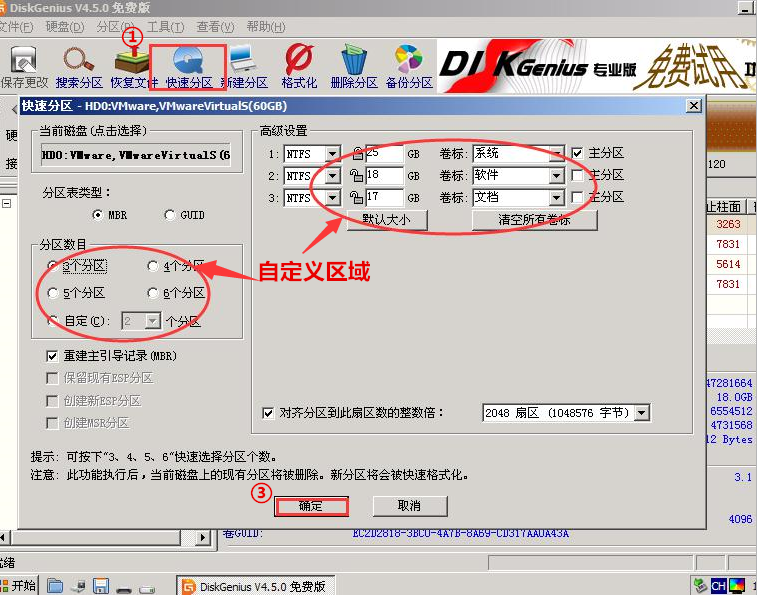Open the 工具(T) menu

[x=165, y=27]
